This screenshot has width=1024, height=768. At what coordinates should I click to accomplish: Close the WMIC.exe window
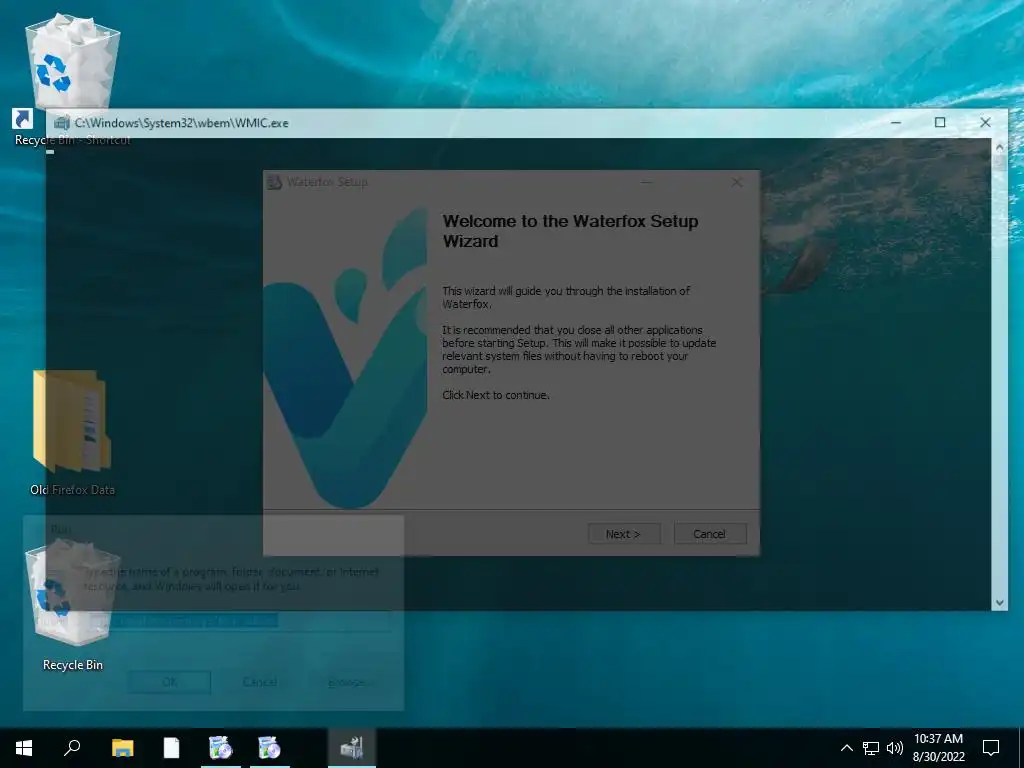click(985, 123)
